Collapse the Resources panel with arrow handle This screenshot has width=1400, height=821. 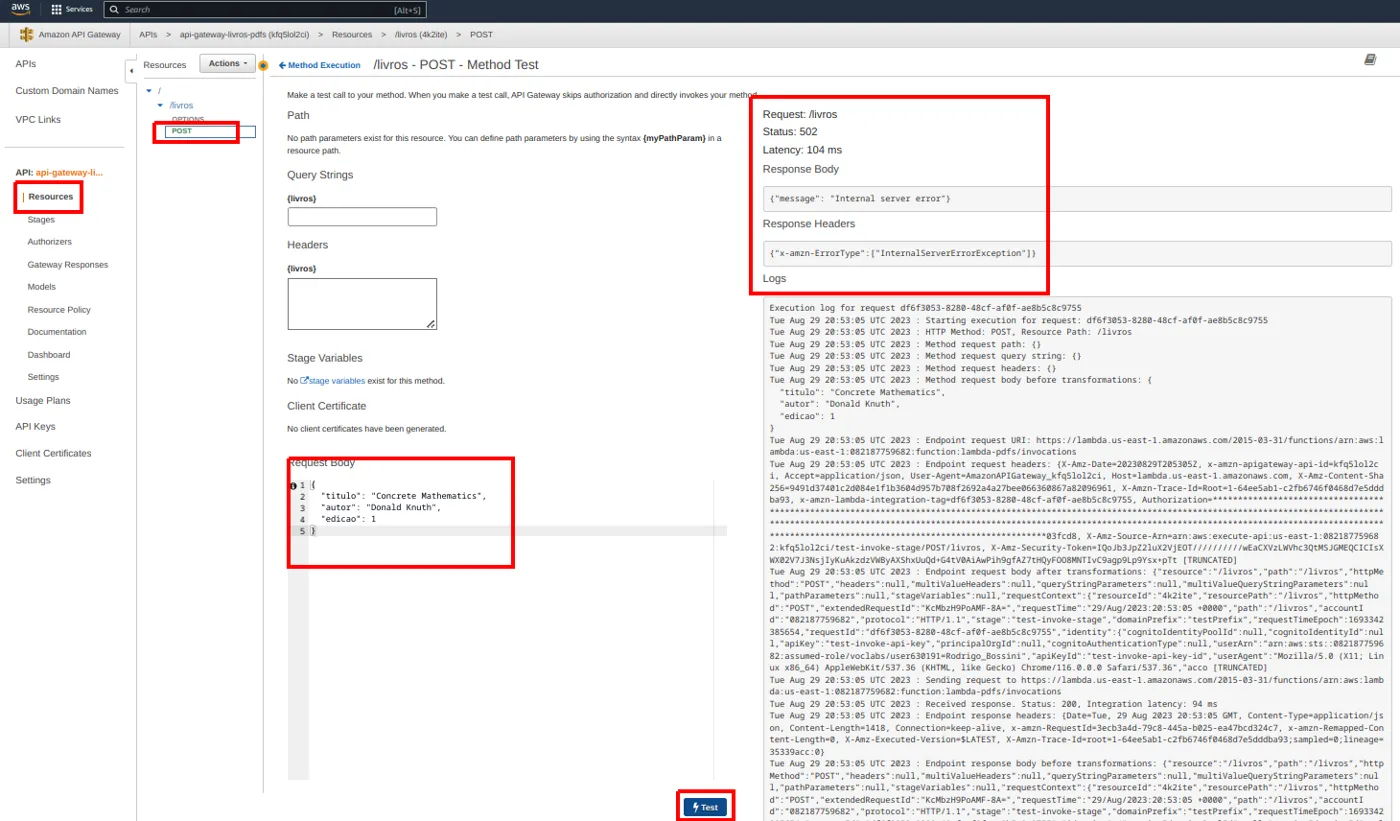click(x=131, y=72)
